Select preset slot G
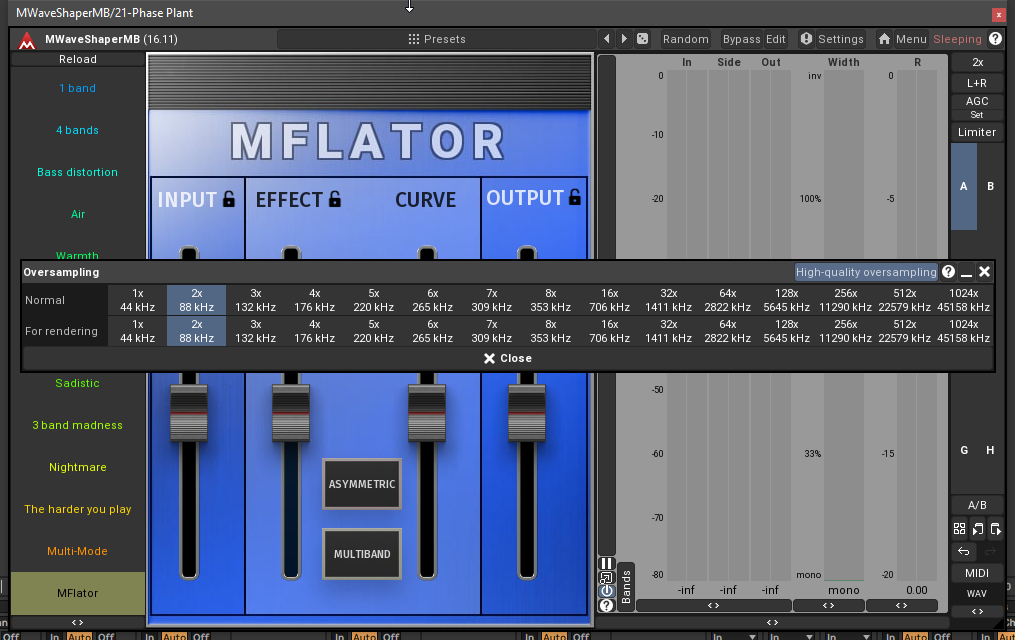Screen dimensions: 1015x640 (964, 450)
